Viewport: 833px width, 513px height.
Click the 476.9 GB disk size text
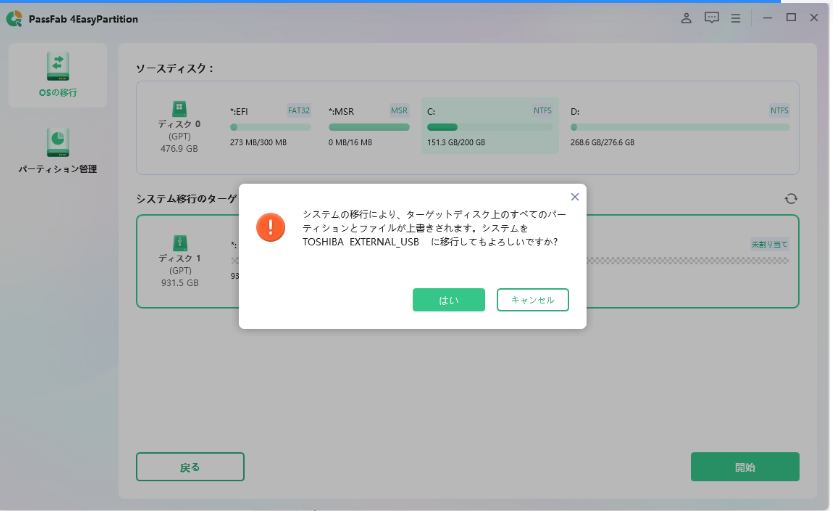pyautogui.click(x=179, y=149)
